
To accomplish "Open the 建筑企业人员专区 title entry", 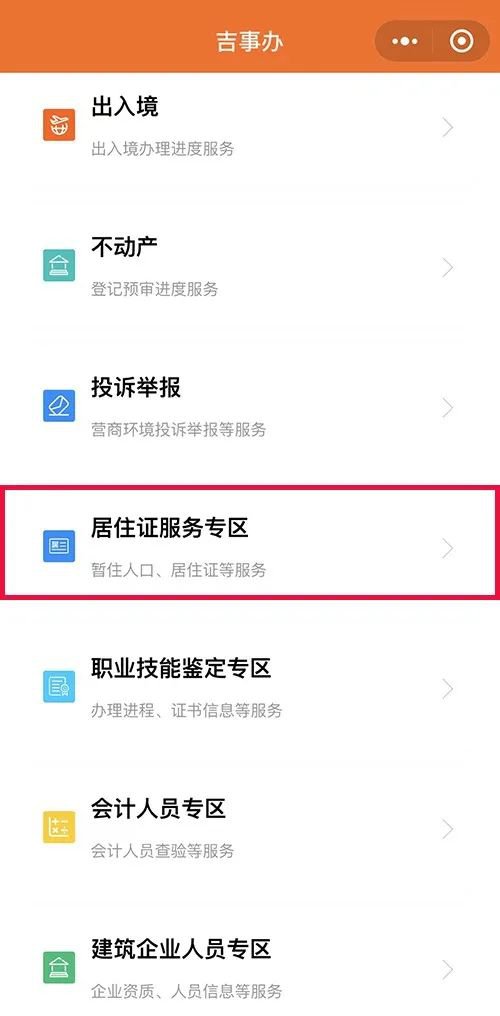I will (x=181, y=949).
